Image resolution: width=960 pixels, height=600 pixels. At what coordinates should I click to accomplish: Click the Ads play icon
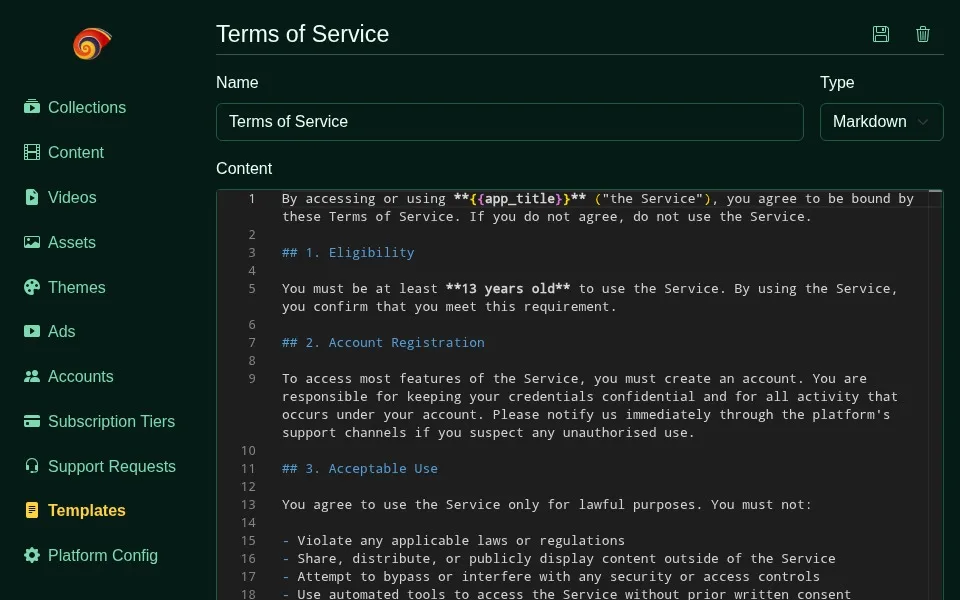coord(32,331)
